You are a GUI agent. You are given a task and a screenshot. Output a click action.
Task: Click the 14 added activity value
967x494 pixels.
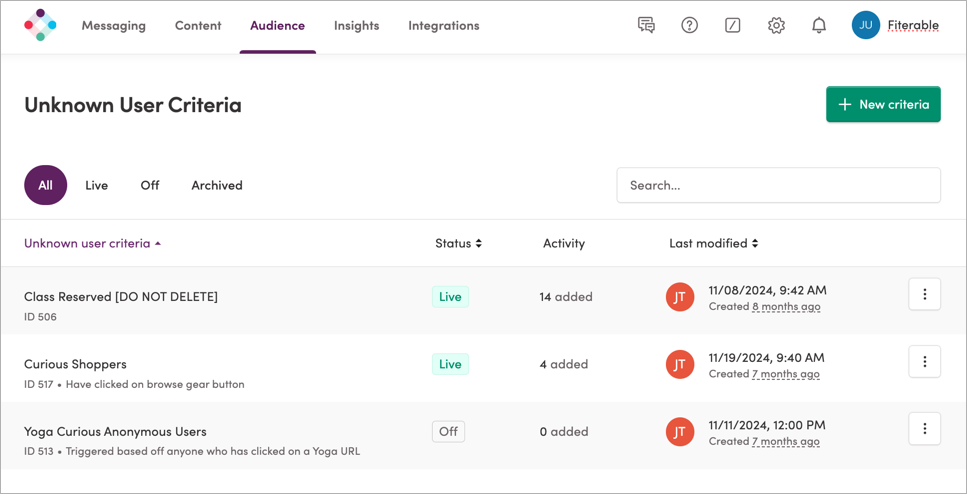(566, 297)
